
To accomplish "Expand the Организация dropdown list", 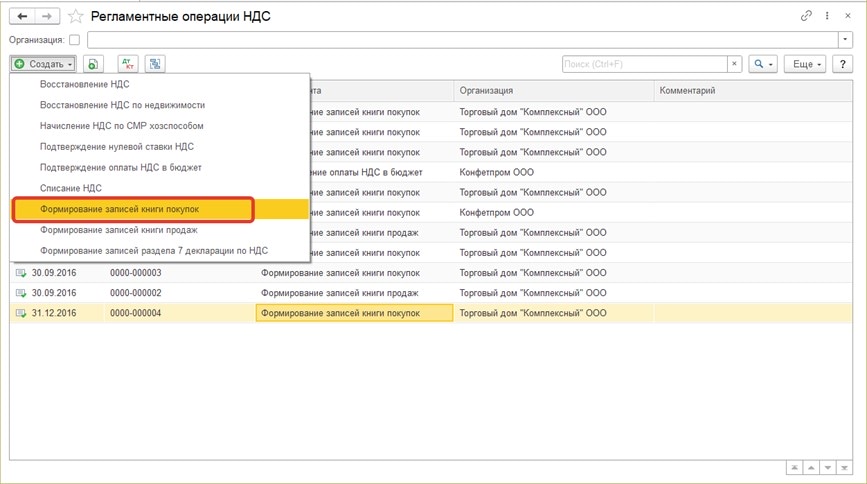I will (842, 40).
